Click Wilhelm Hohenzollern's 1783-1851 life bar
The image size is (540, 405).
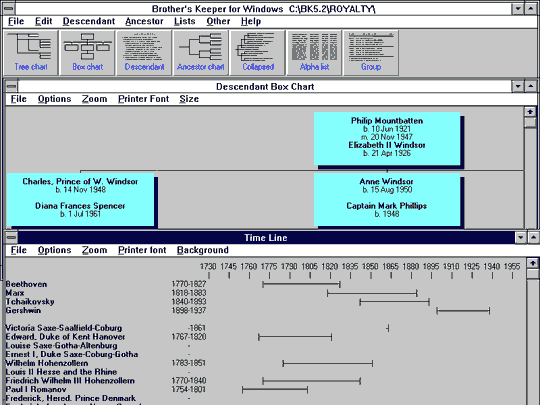328,363
